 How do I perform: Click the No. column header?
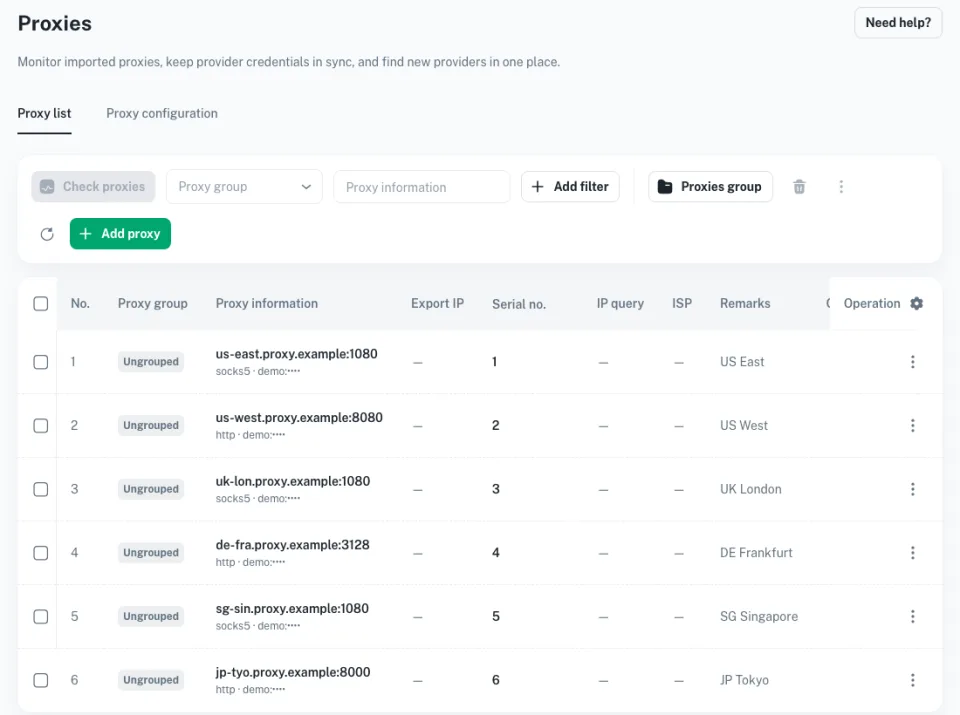80,304
